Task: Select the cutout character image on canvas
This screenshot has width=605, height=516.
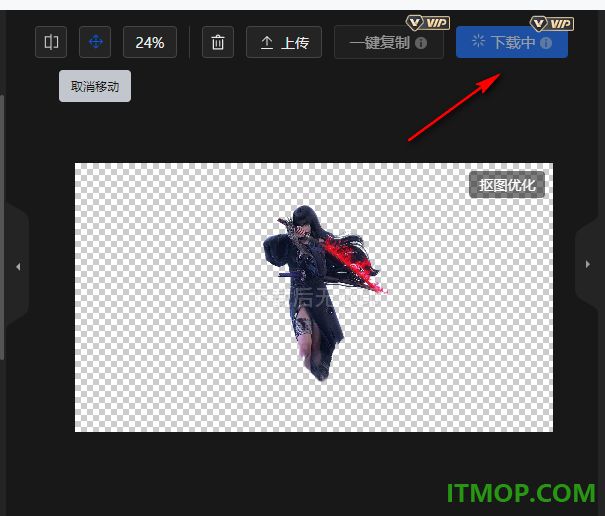Action: point(323,293)
